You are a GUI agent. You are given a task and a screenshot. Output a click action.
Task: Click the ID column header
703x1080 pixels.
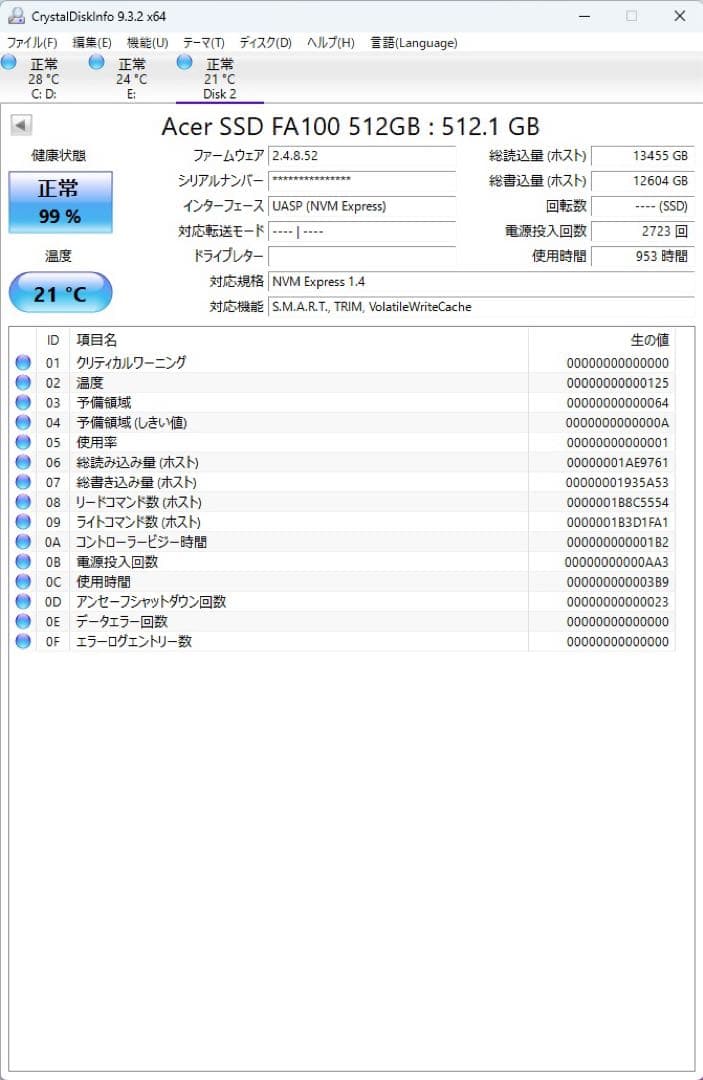[x=53, y=340]
